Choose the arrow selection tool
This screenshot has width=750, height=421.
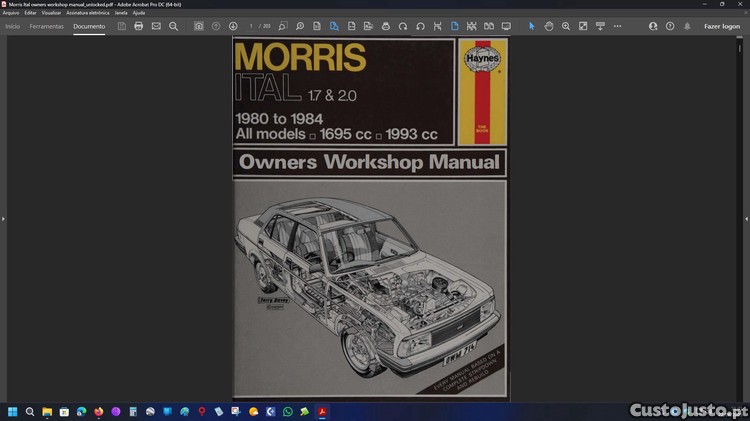tap(532, 26)
